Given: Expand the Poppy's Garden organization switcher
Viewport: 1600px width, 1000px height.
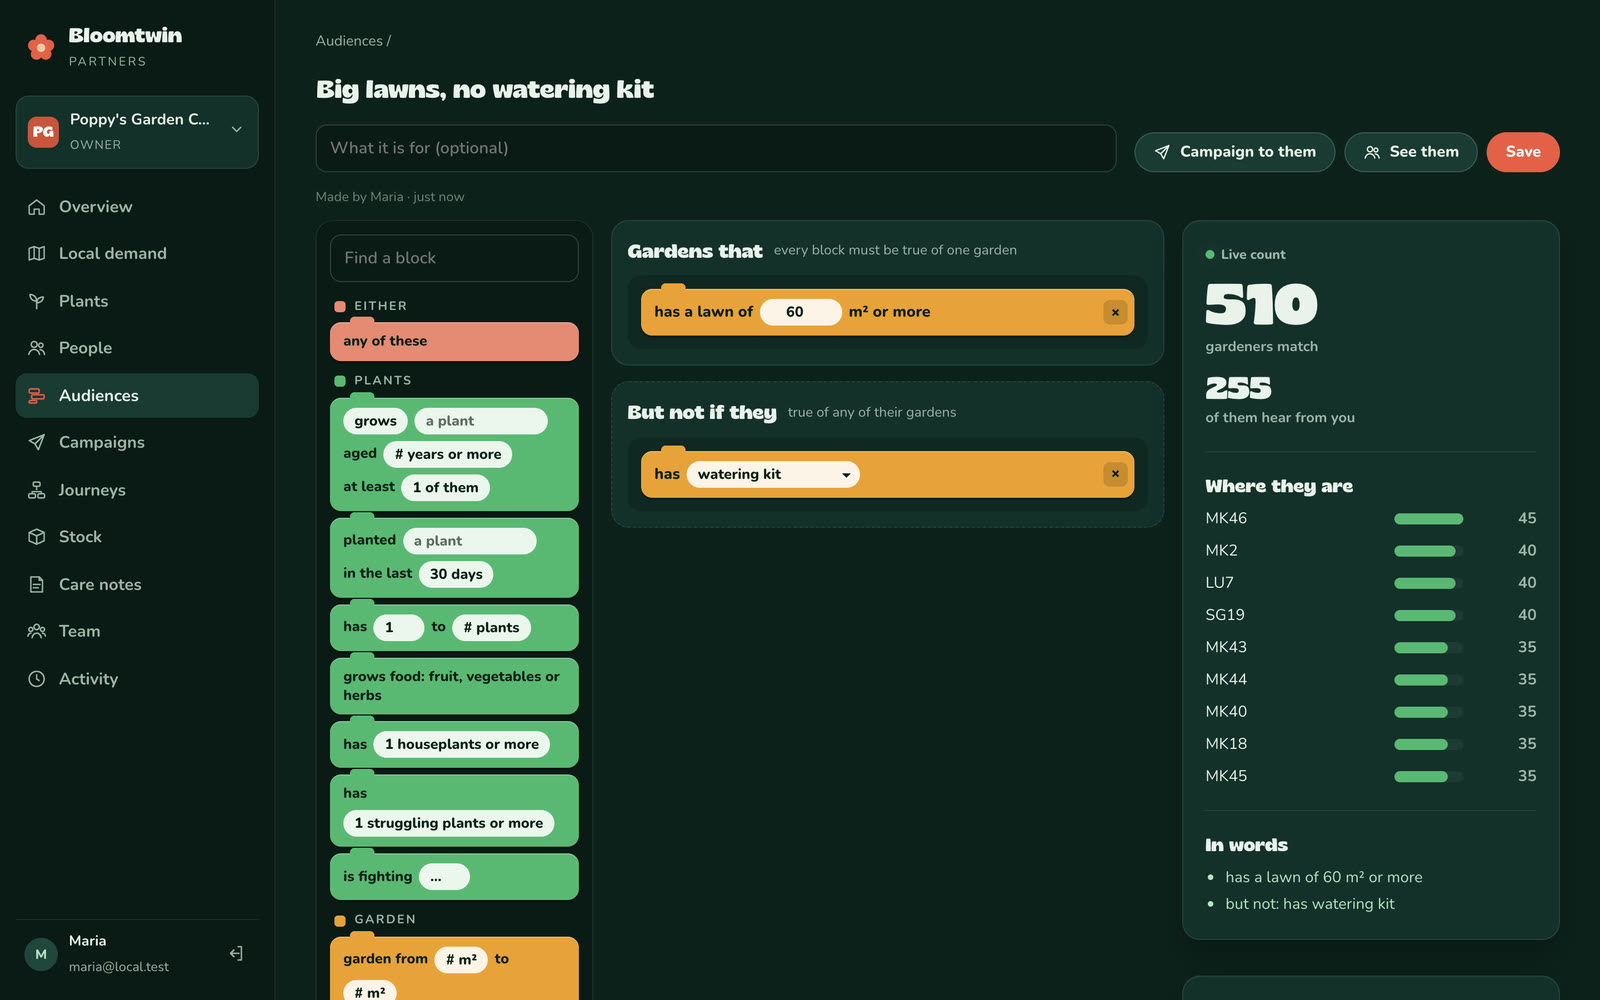Looking at the screenshot, I should (137, 132).
